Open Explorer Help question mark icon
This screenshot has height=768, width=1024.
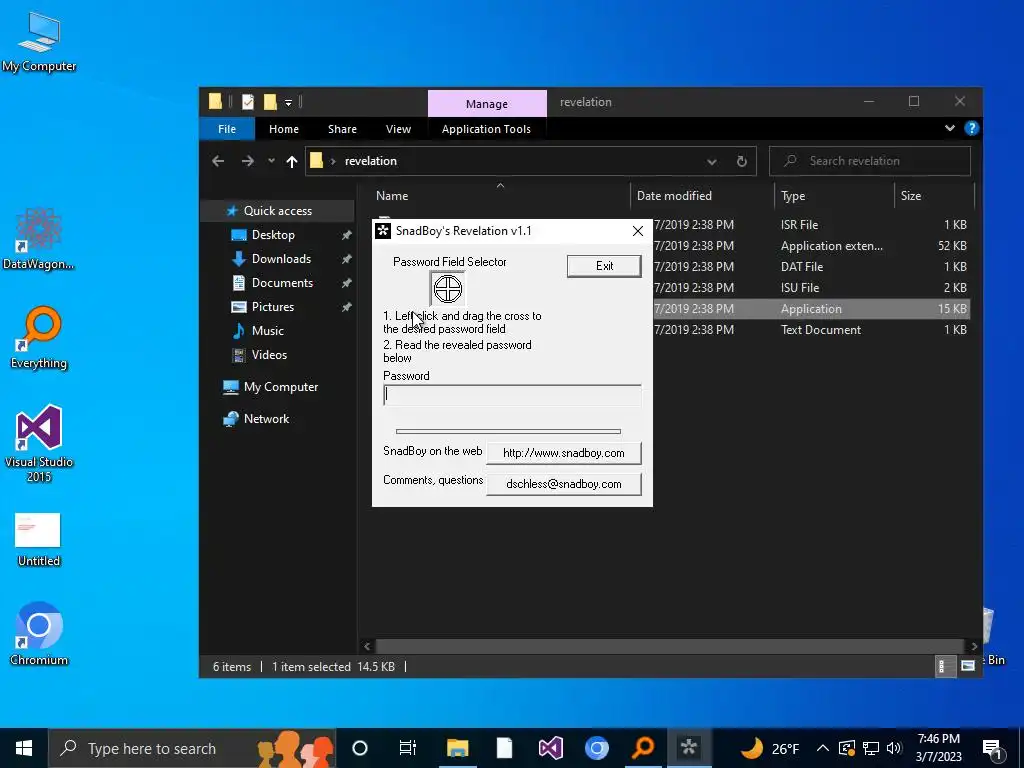coord(971,128)
